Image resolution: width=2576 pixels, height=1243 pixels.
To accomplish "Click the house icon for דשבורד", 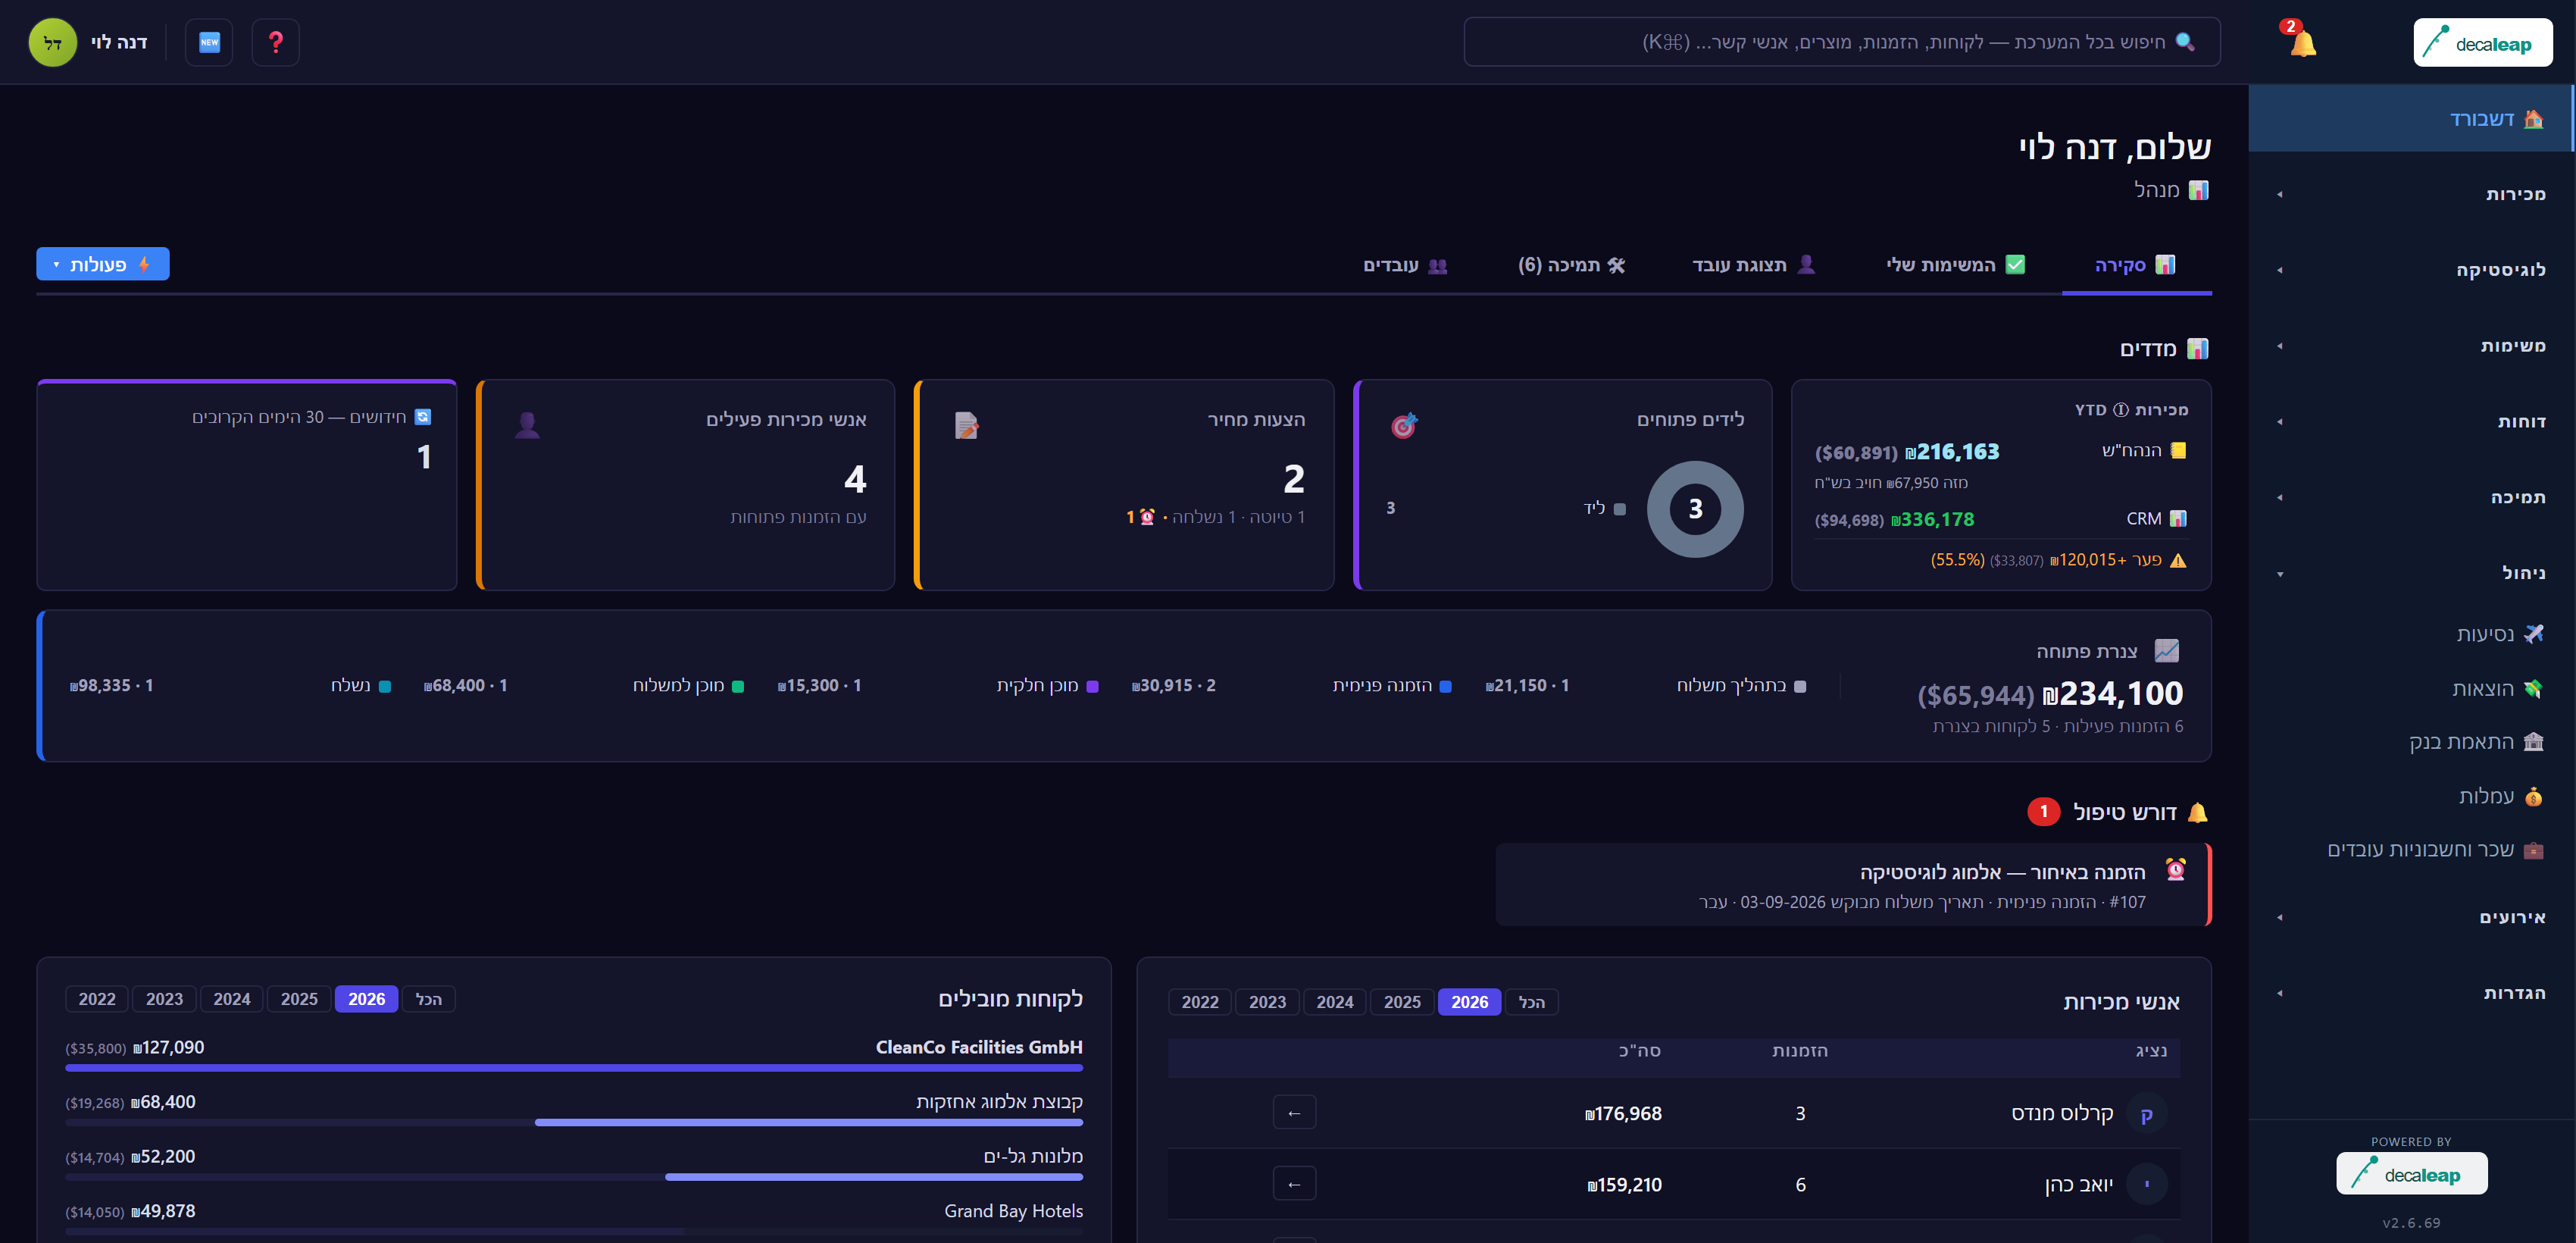I will click(2534, 119).
